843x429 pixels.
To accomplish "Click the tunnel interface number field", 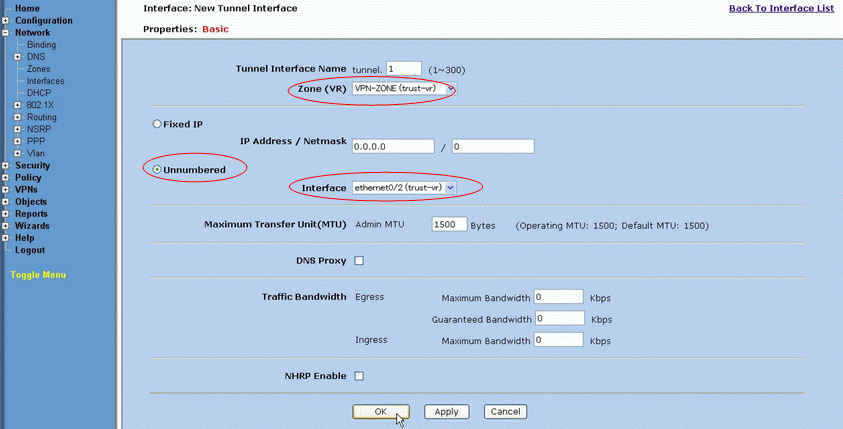I will [x=404, y=69].
